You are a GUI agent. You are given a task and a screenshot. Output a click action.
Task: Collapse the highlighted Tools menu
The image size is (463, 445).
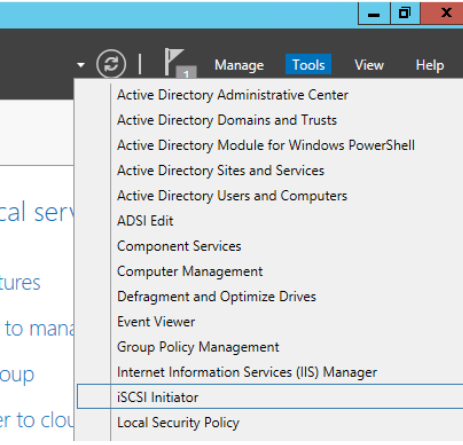tap(308, 65)
